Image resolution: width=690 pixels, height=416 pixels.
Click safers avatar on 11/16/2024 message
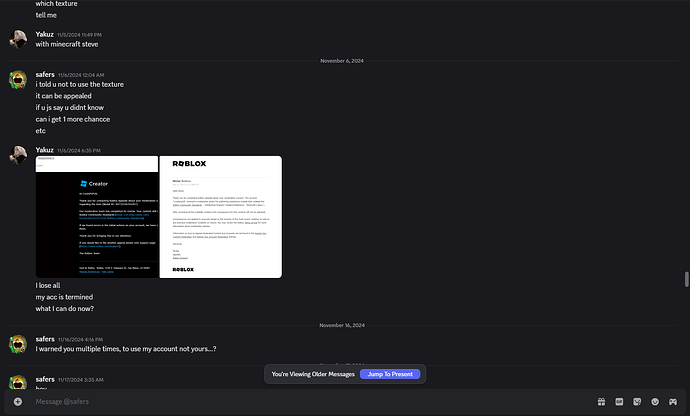pyautogui.click(x=18, y=344)
